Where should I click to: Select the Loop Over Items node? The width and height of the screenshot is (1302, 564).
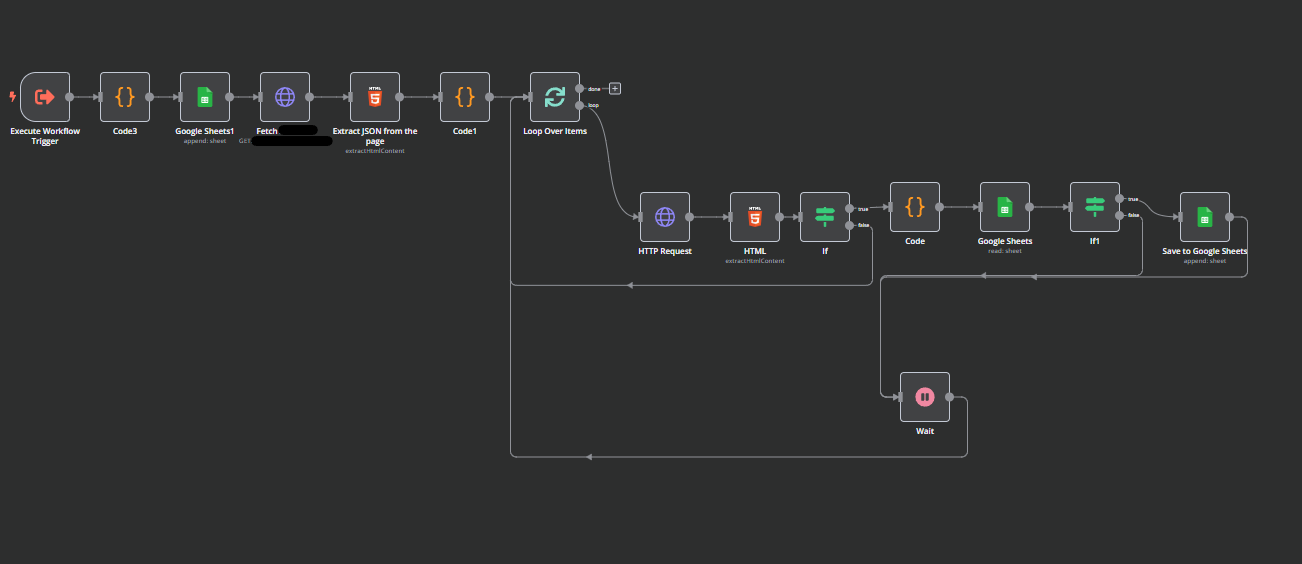[555, 97]
